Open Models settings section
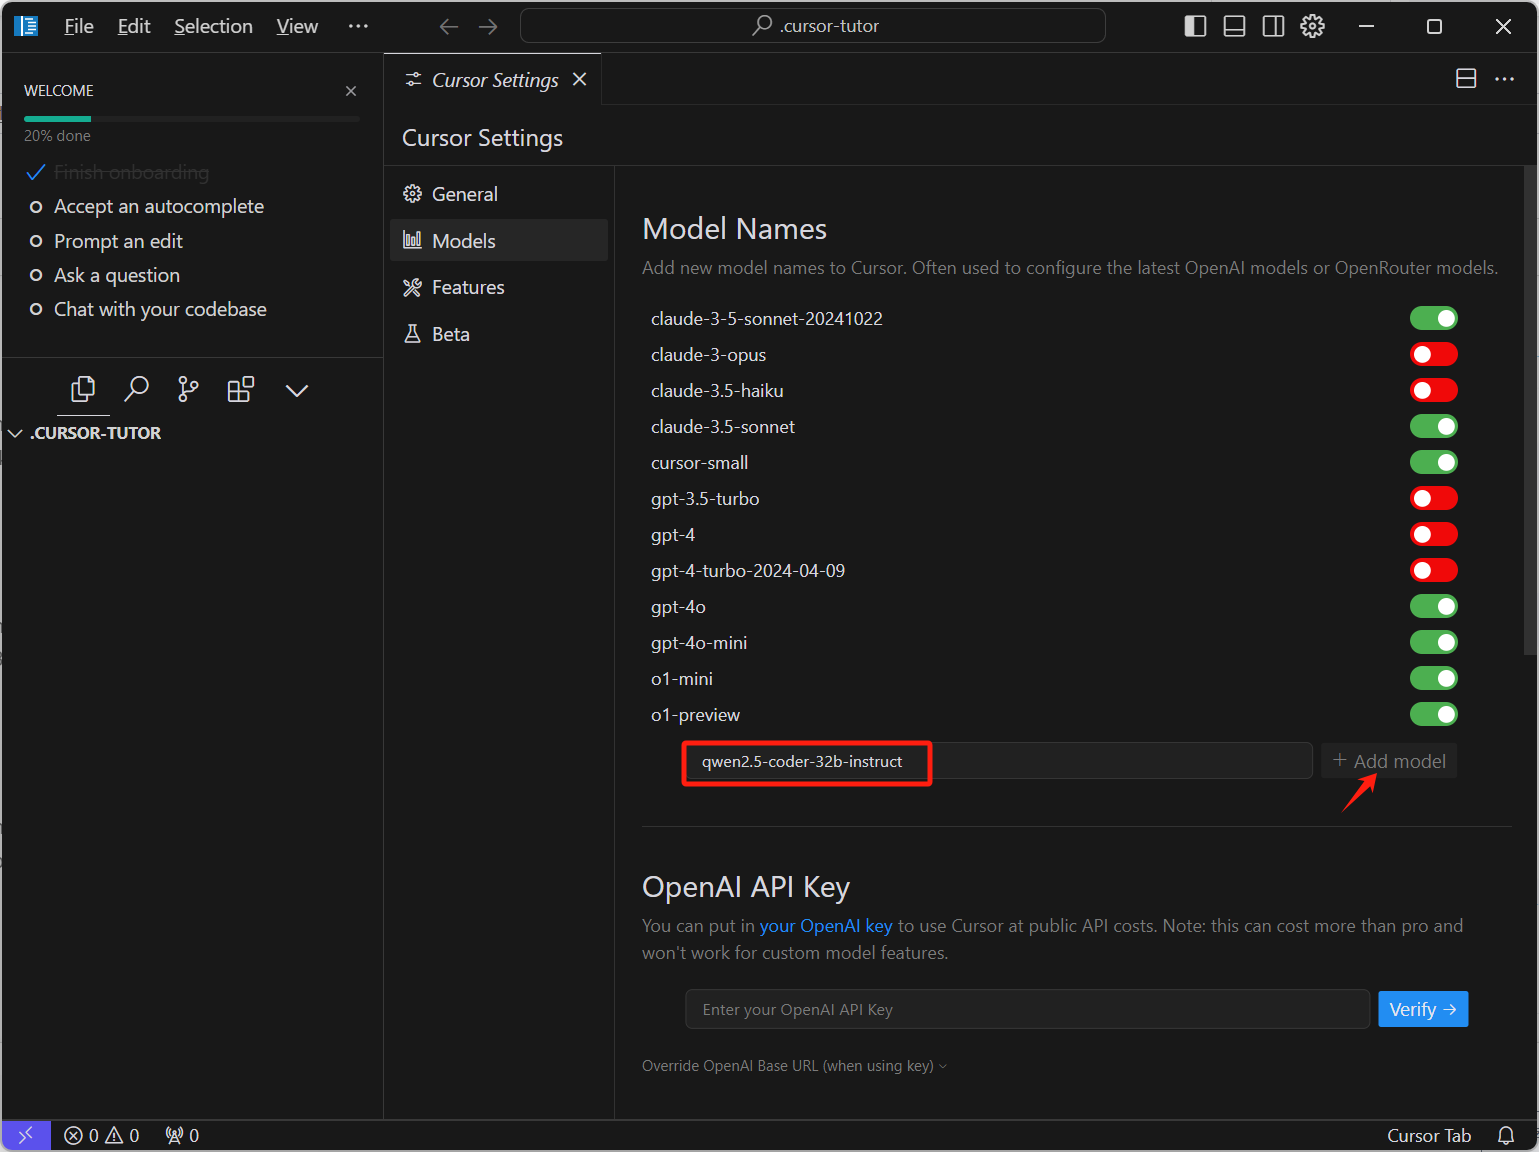The width and height of the screenshot is (1539, 1152). tap(499, 240)
